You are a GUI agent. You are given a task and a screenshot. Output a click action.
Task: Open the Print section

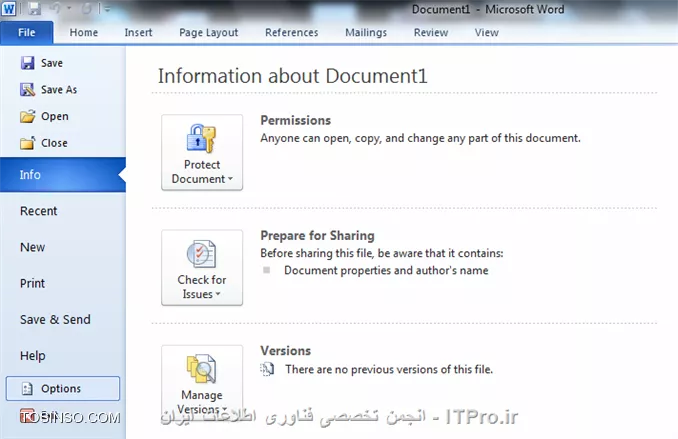[32, 283]
